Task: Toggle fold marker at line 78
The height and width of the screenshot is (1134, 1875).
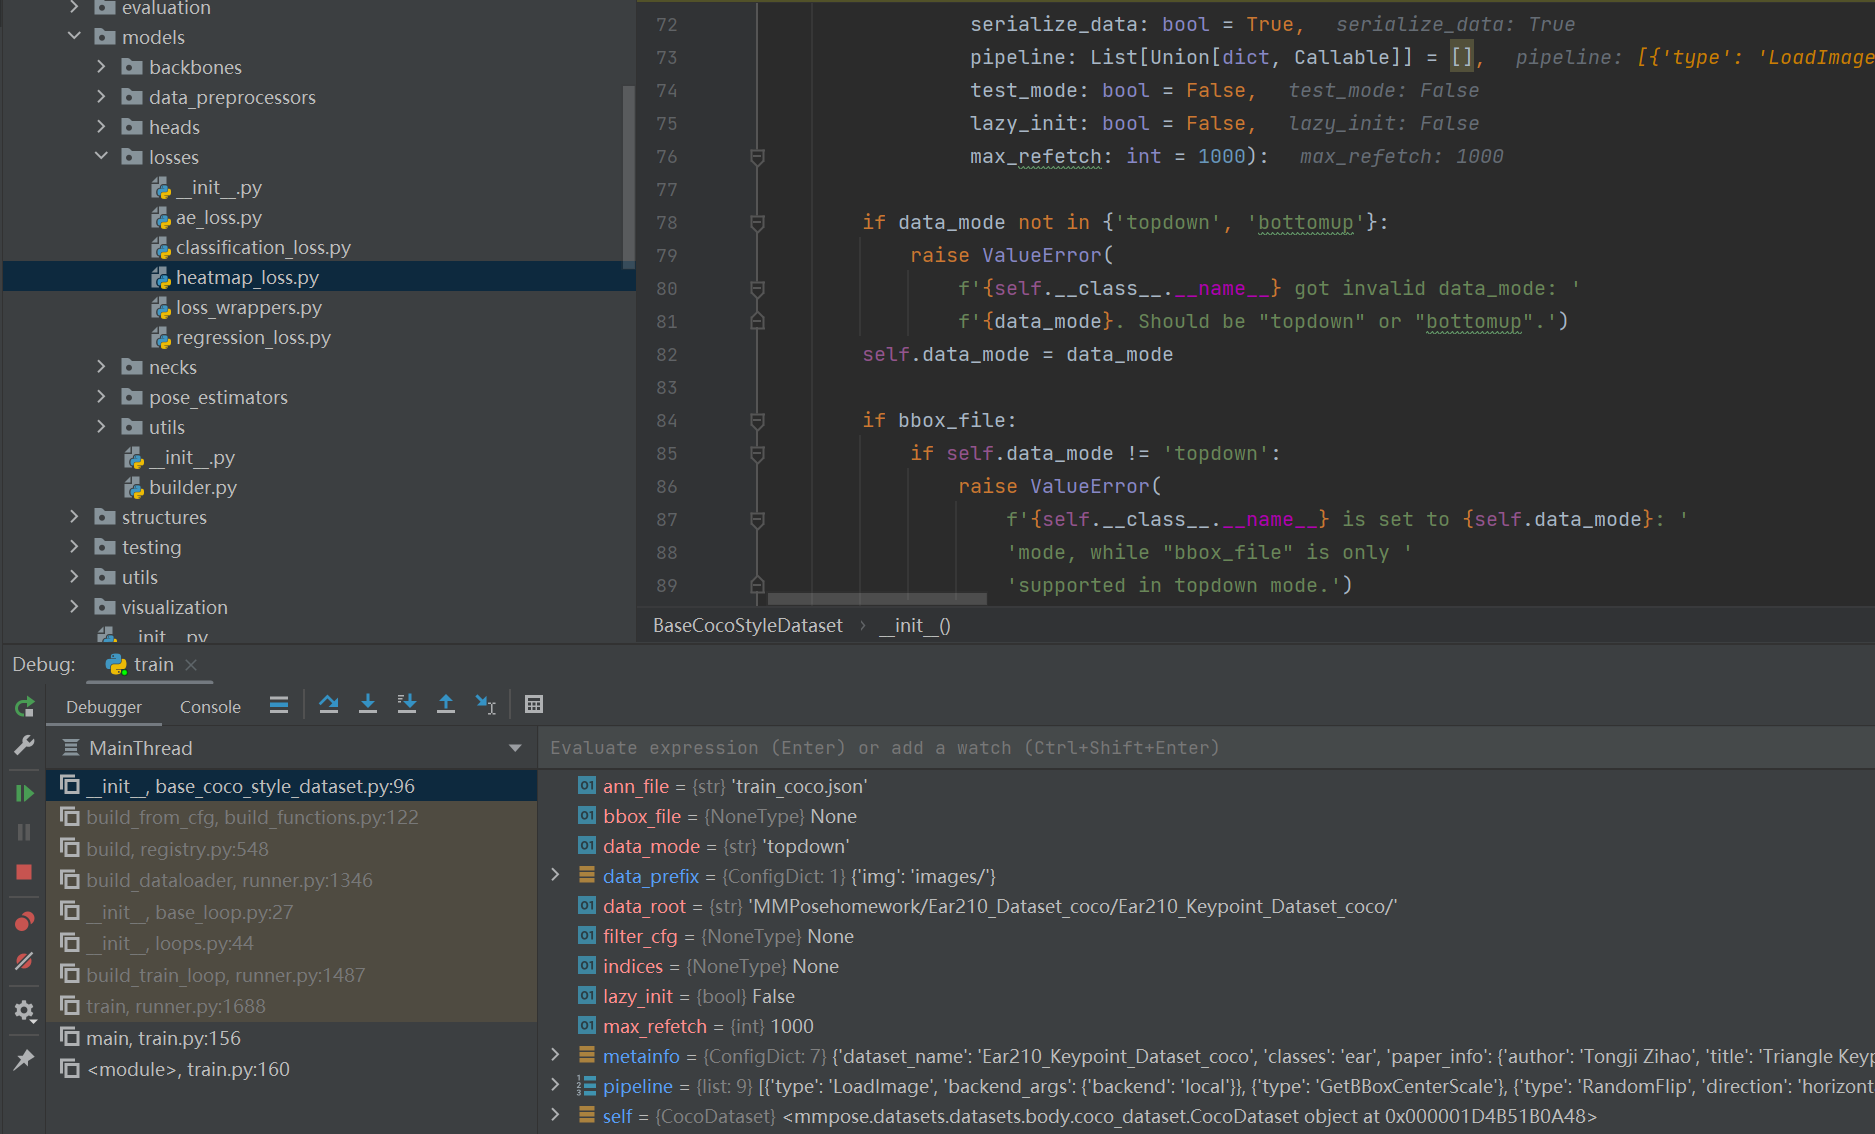Action: click(757, 223)
